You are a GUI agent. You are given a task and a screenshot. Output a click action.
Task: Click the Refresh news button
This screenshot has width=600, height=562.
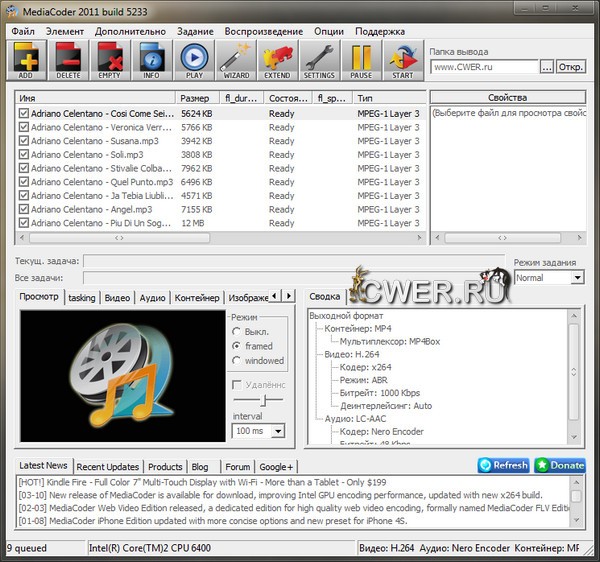point(504,465)
